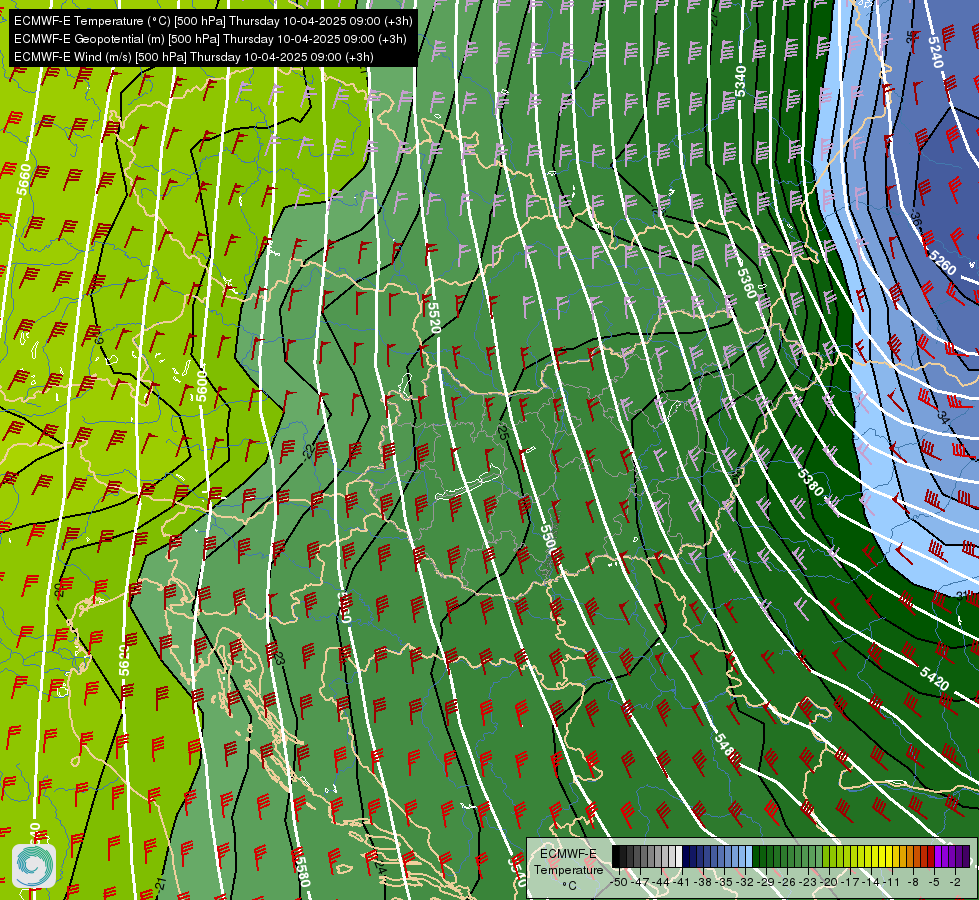Click the -32 value on the legend
The width and height of the screenshot is (979, 900).
pyautogui.click(x=745, y=882)
